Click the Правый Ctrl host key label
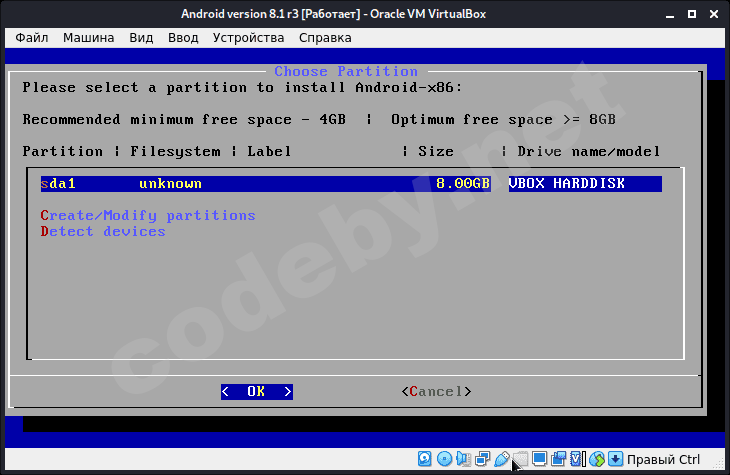This screenshot has width=730, height=475. pyautogui.click(x=663, y=459)
